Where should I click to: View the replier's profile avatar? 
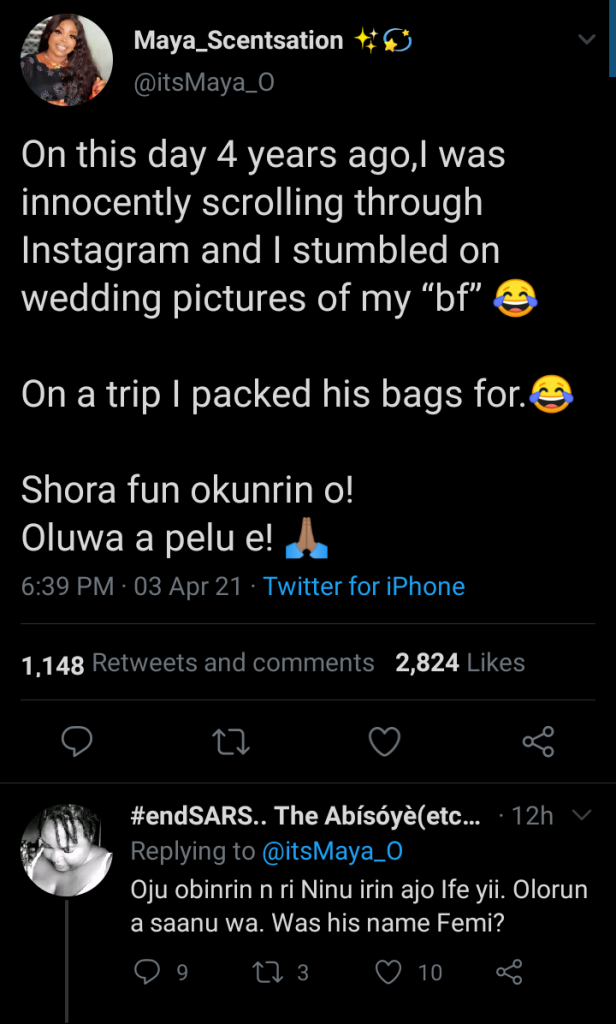pyautogui.click(x=66, y=850)
